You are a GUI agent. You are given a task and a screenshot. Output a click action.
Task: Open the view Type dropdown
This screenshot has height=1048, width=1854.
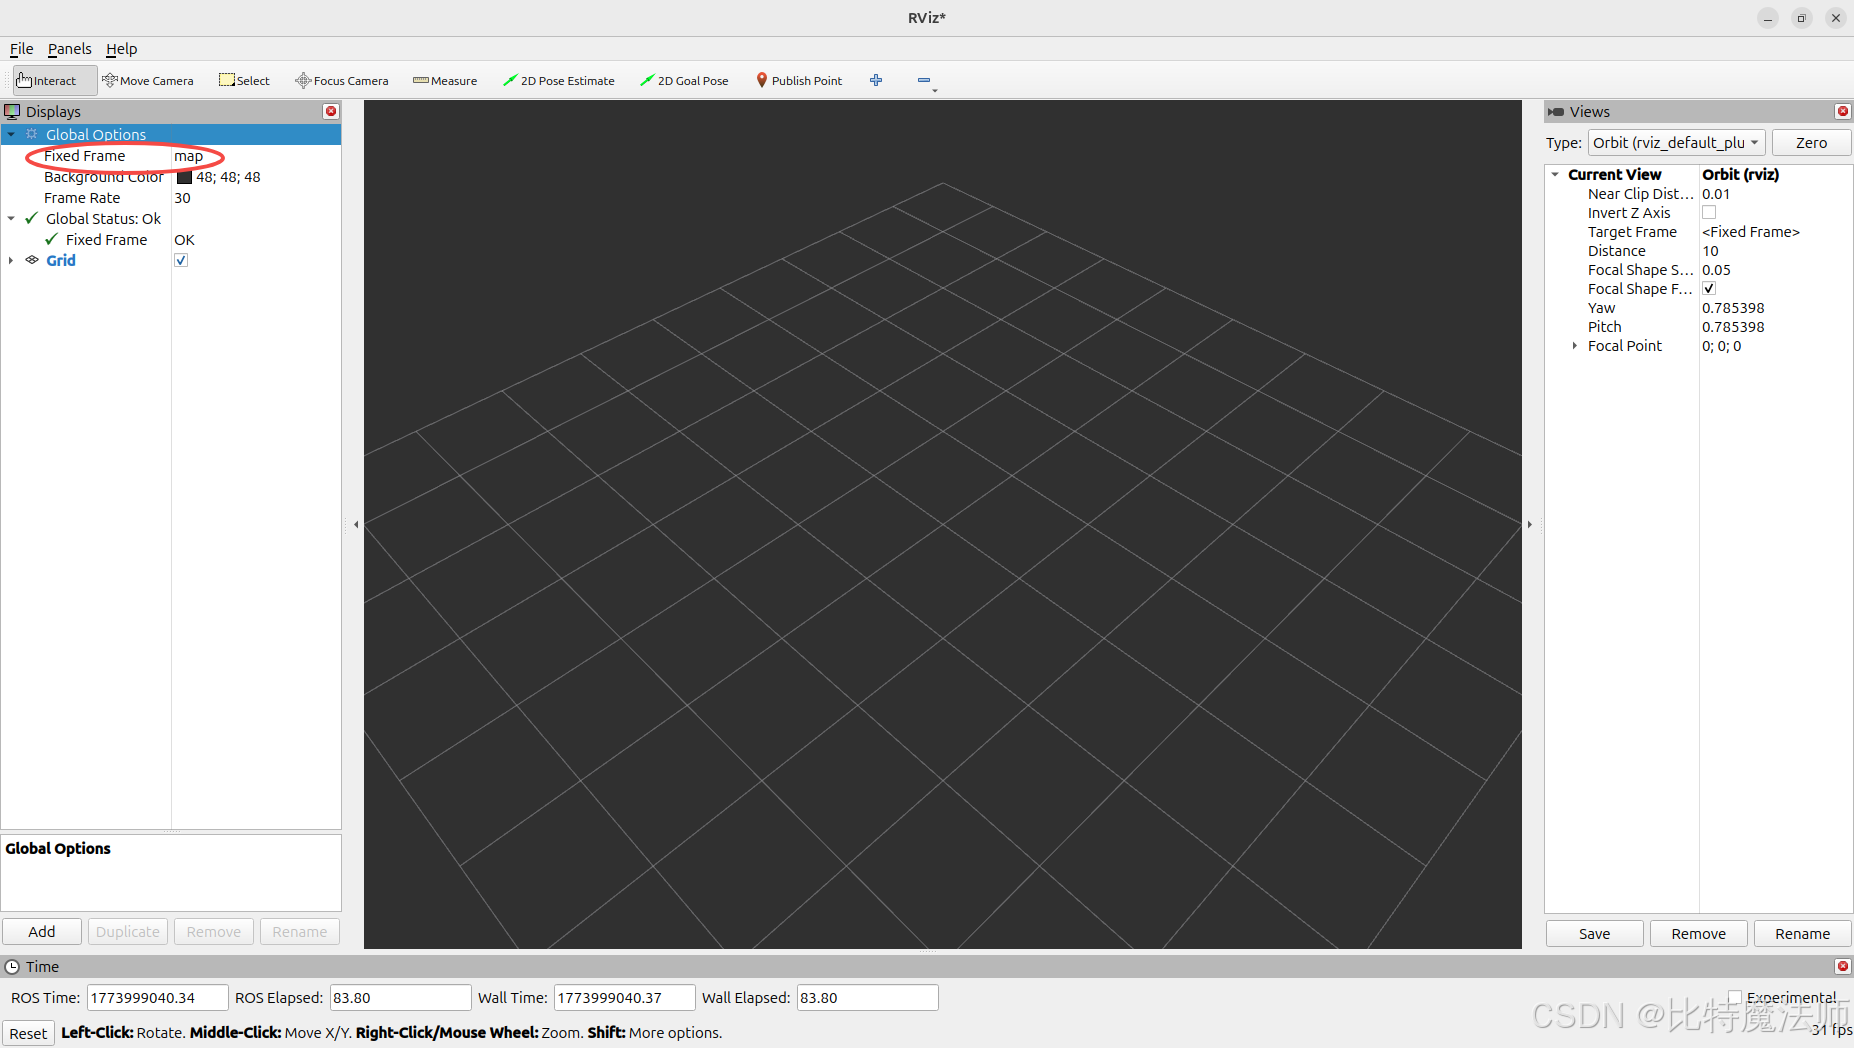(1676, 143)
